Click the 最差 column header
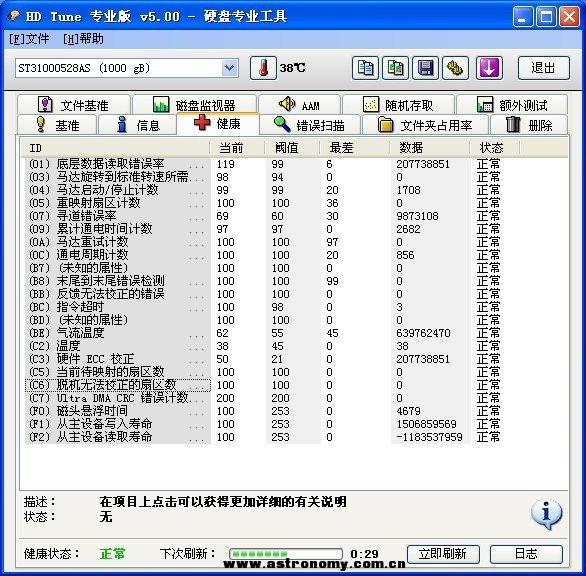The width and height of the screenshot is (586, 576). pos(355,148)
